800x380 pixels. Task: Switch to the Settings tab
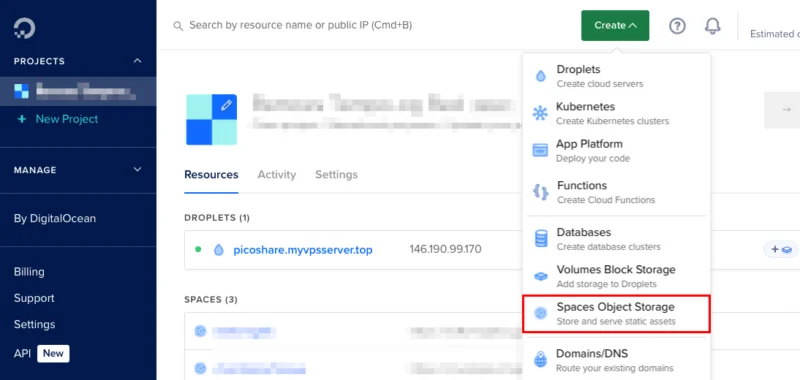[336, 174]
